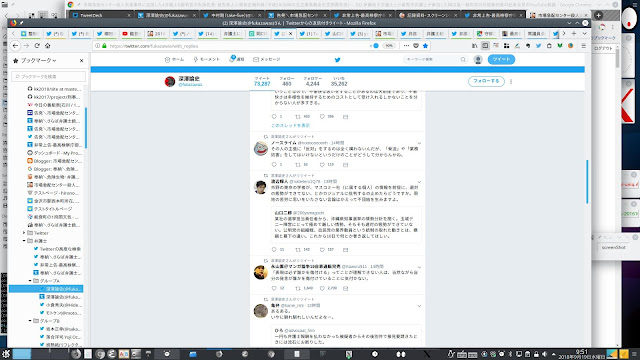Click the Pocket save icon
This screenshot has height=360, width=640.
(x=416, y=46)
